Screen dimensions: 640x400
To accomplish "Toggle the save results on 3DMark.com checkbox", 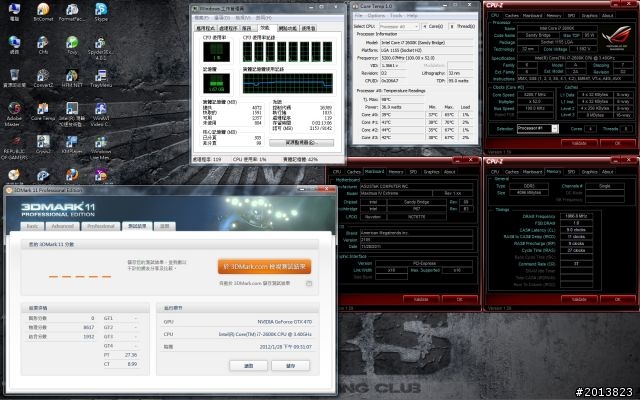I will (309, 283).
